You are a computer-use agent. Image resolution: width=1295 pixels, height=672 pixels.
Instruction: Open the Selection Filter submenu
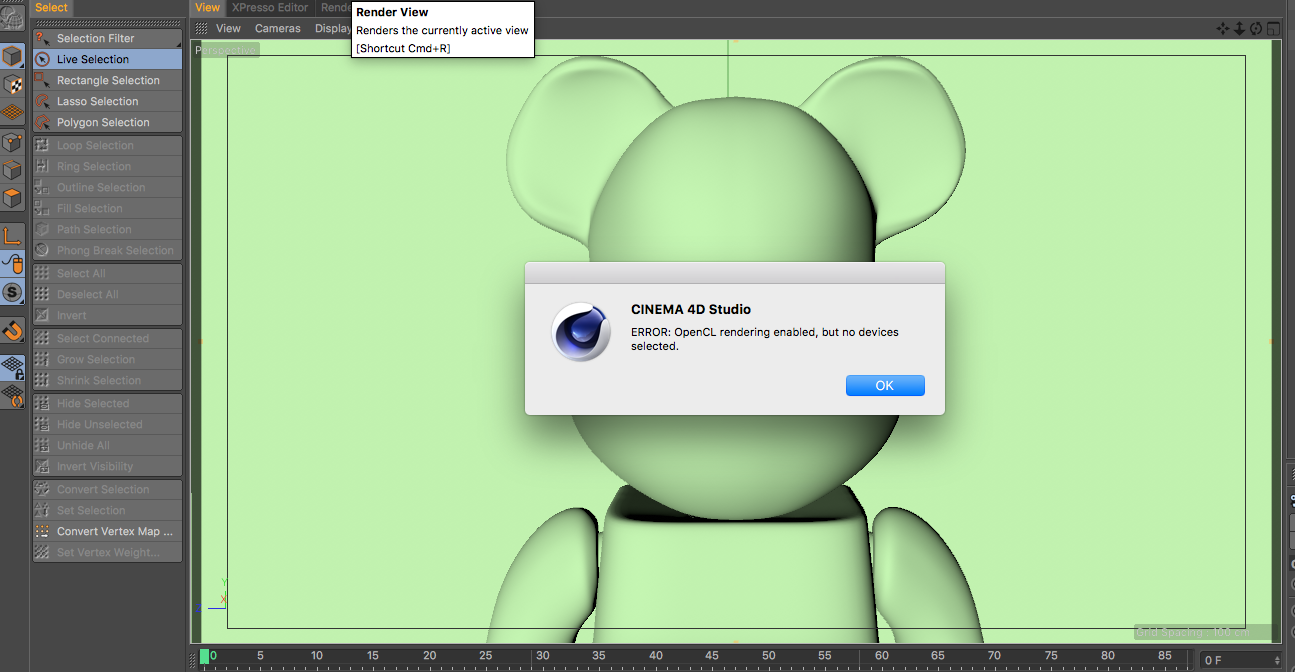pos(107,39)
